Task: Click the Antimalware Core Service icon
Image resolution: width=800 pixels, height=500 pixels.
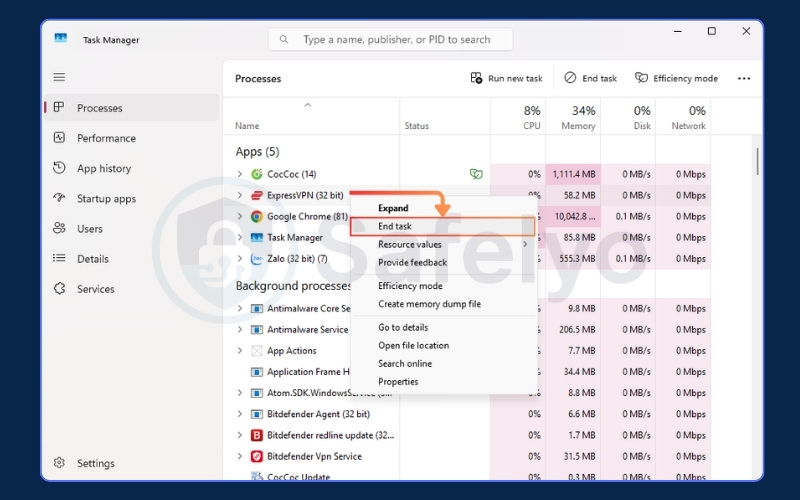Action: click(257, 309)
